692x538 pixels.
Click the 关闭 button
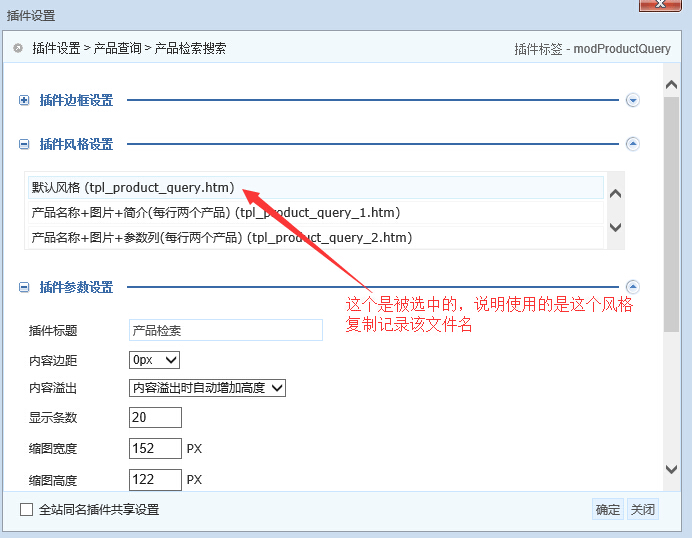643,510
